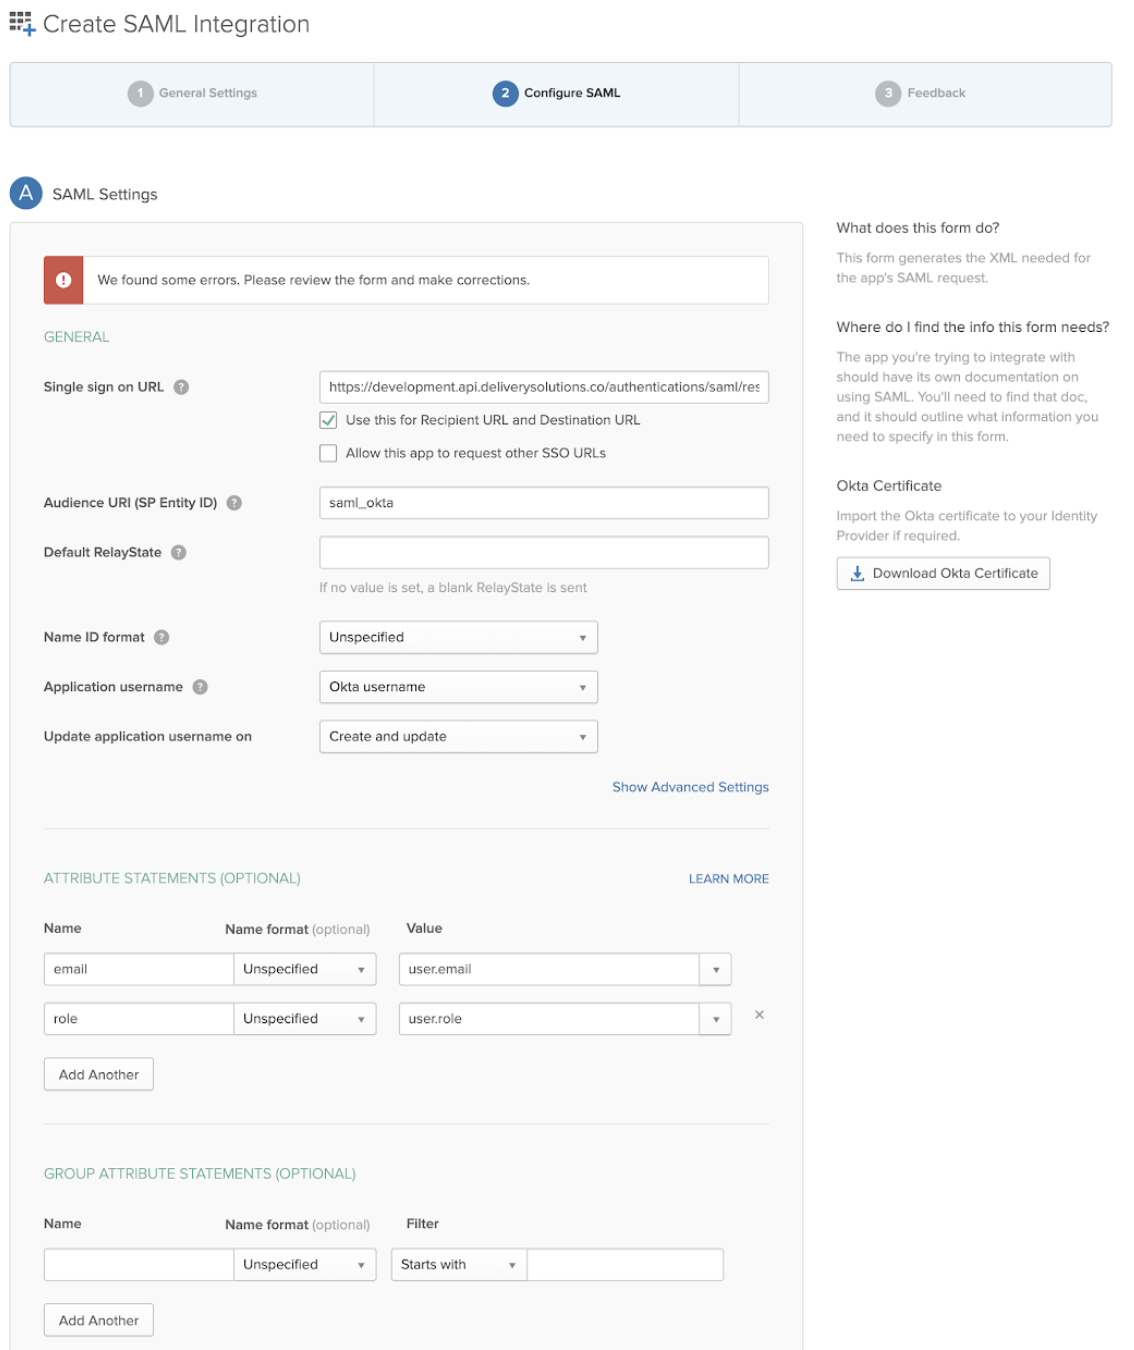
Task: Click the red error alert icon
Action: (x=63, y=280)
